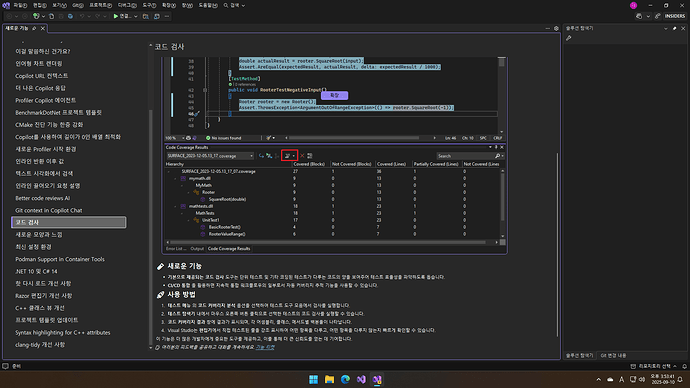
Task: Click the green Start debugging play button
Action: [116, 16]
